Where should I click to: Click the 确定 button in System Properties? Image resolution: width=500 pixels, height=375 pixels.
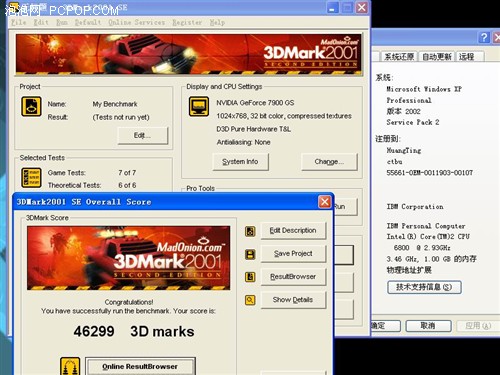click(x=385, y=326)
